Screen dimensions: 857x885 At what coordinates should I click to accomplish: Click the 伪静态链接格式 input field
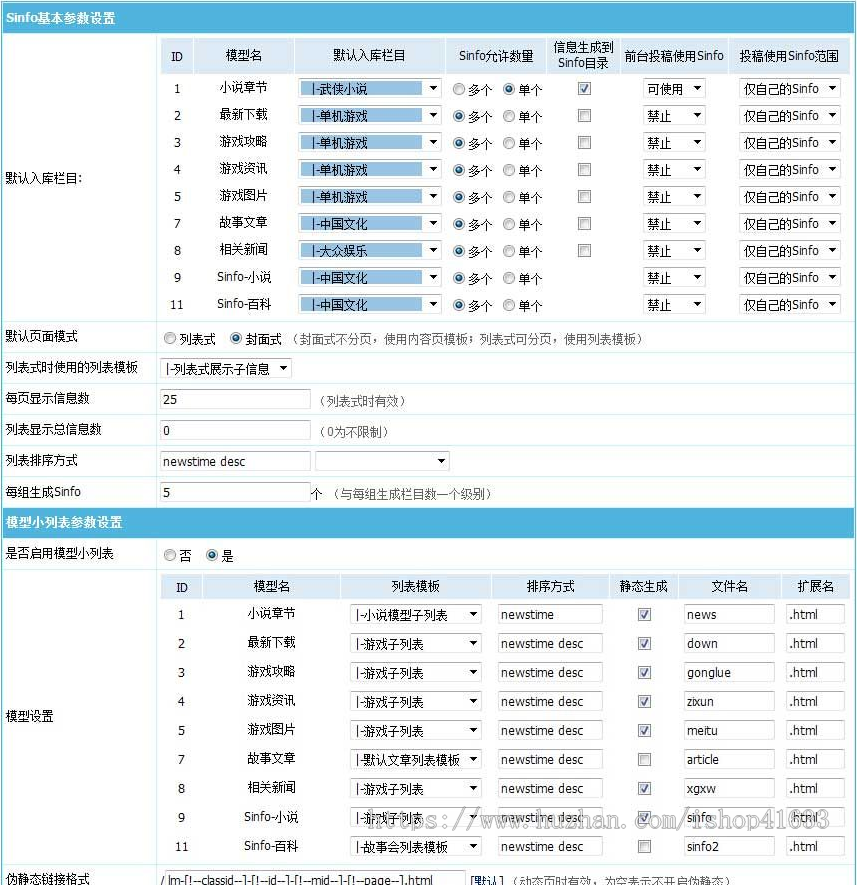(313, 878)
